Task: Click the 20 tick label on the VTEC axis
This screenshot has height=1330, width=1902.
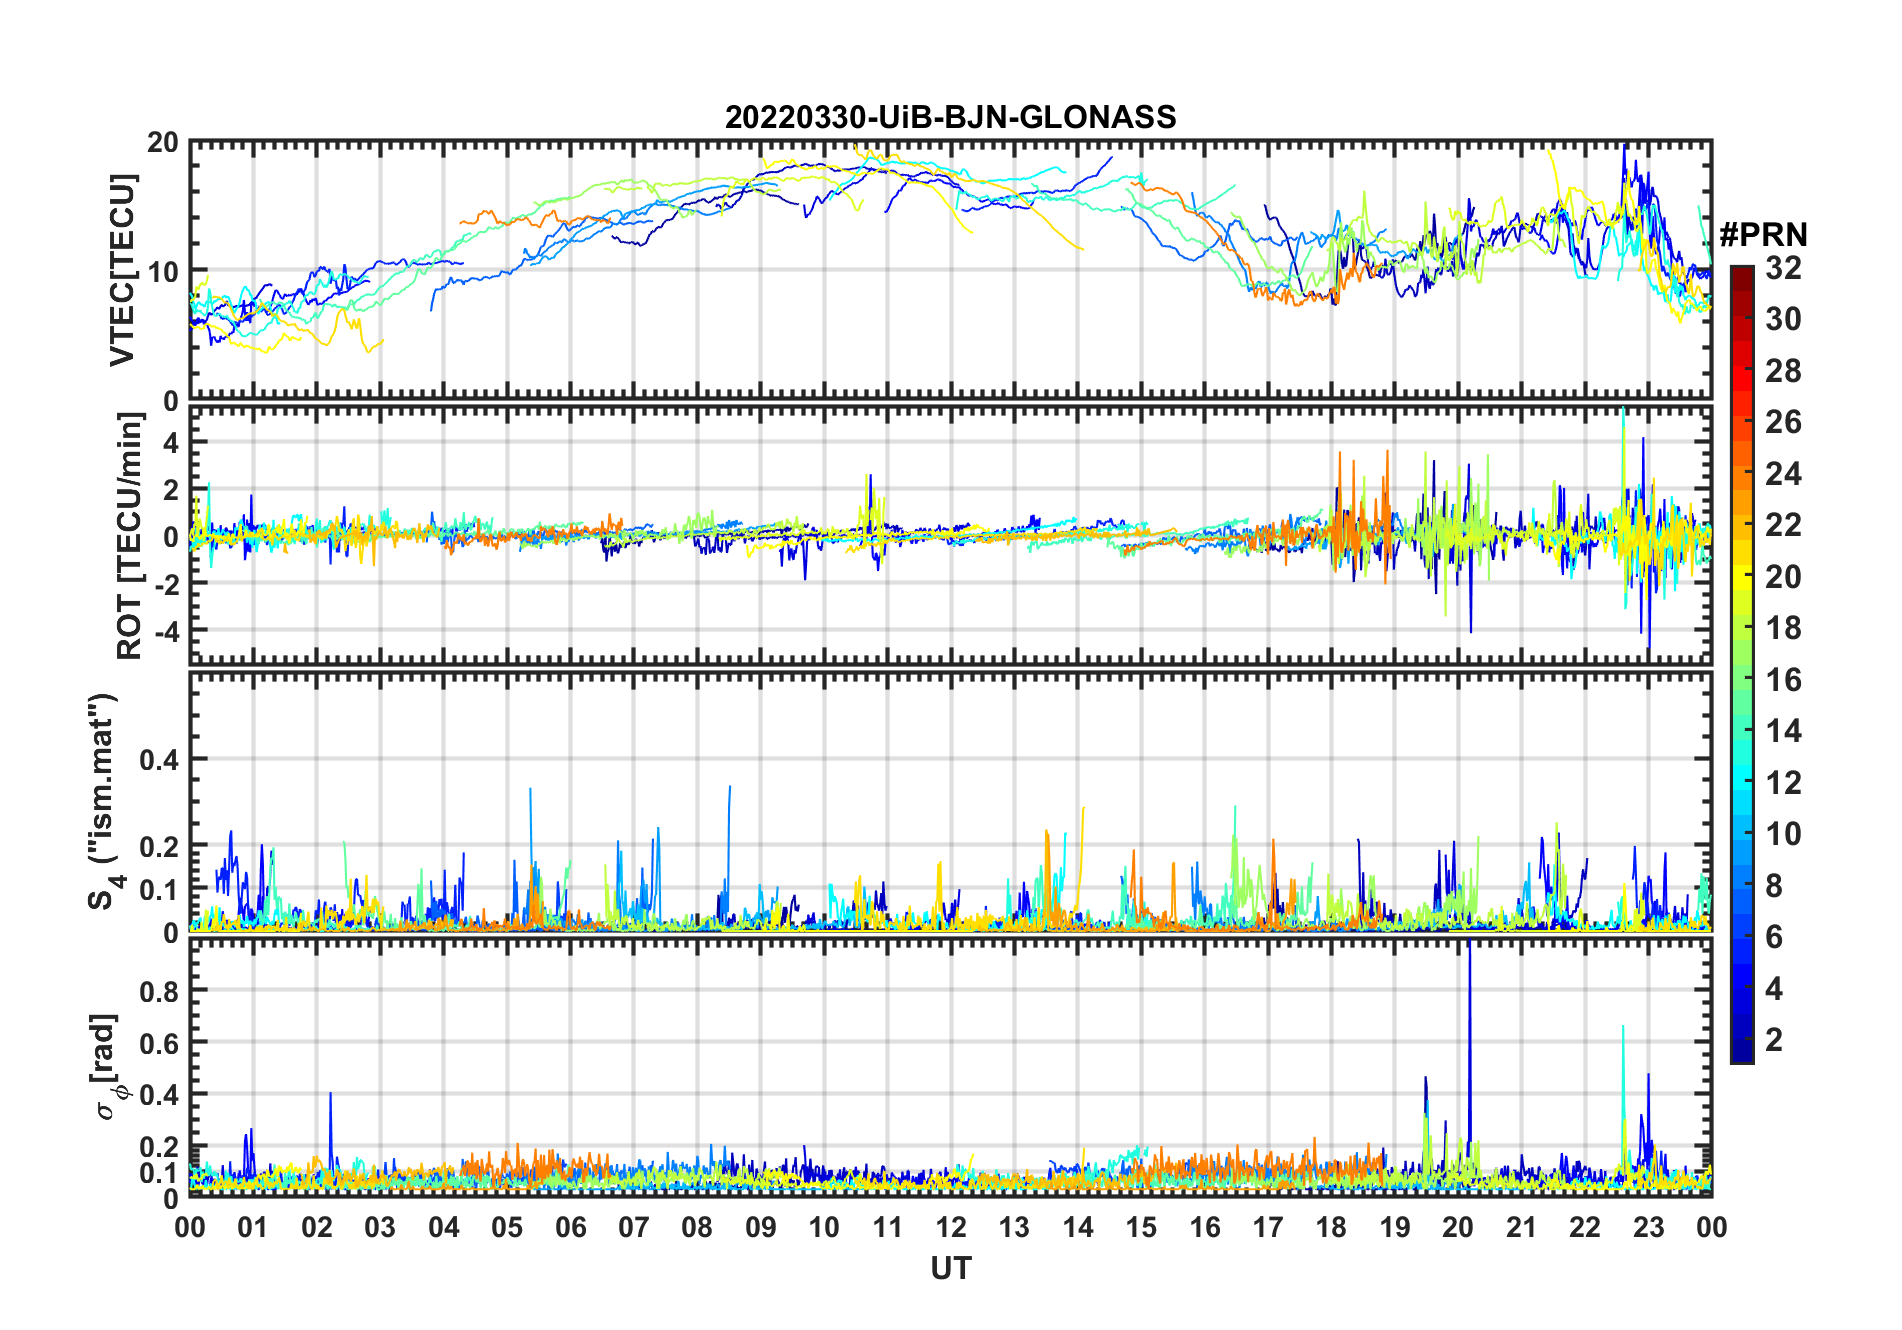Action: (x=163, y=143)
